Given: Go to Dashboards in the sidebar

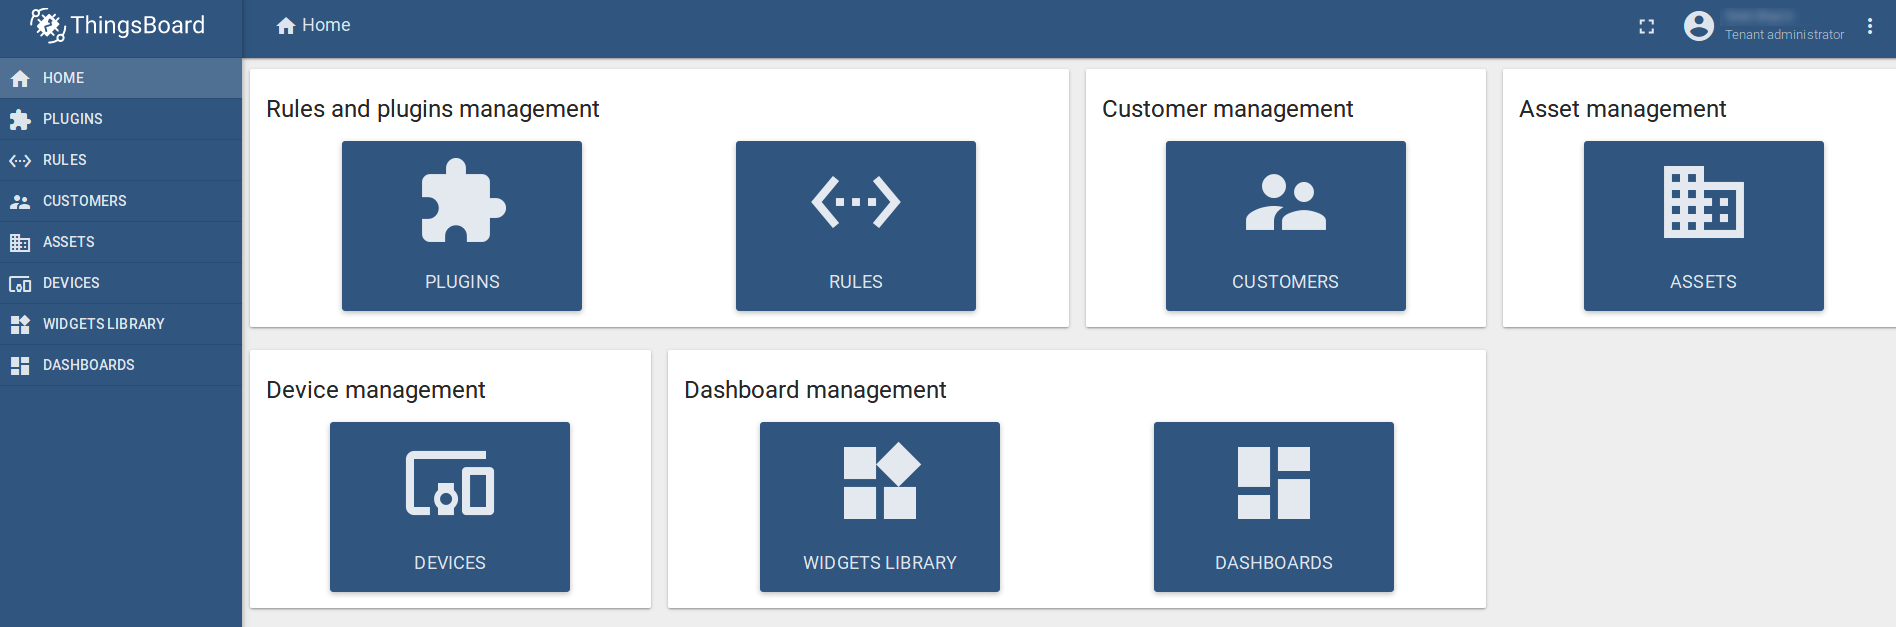Looking at the screenshot, I should click(x=88, y=365).
